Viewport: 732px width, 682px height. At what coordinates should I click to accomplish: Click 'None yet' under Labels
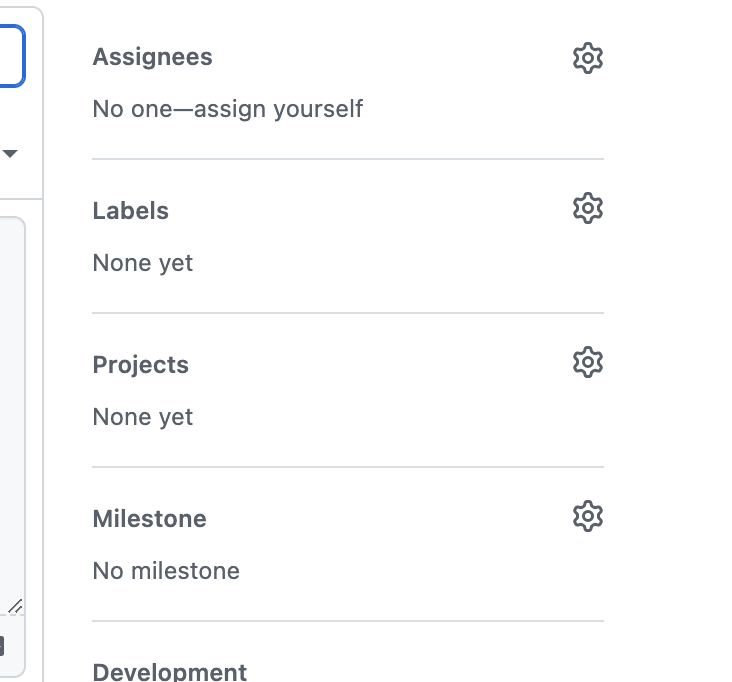click(142, 263)
